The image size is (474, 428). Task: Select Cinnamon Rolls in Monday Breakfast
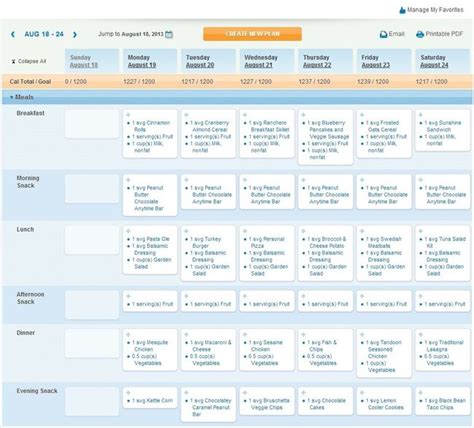(151, 126)
